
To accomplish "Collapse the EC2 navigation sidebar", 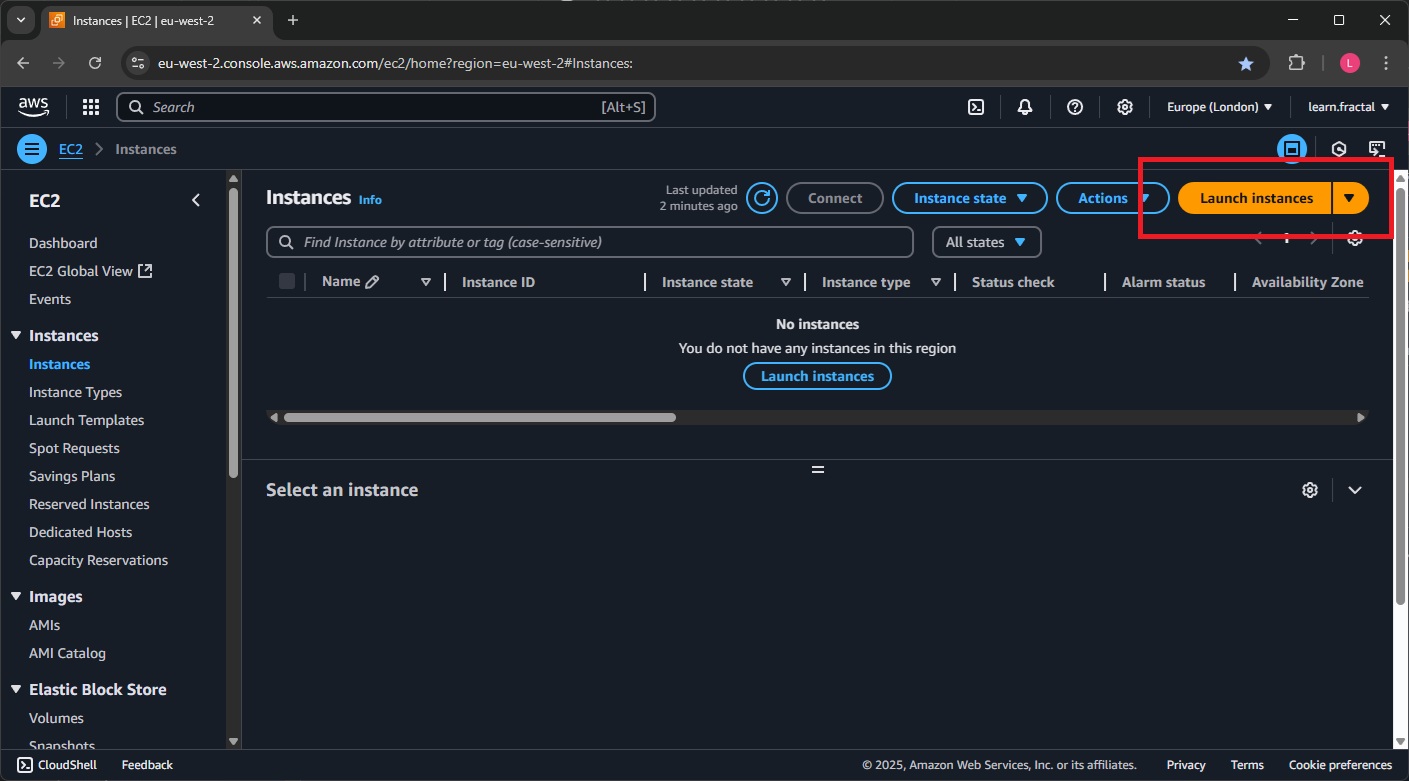I will coord(196,200).
